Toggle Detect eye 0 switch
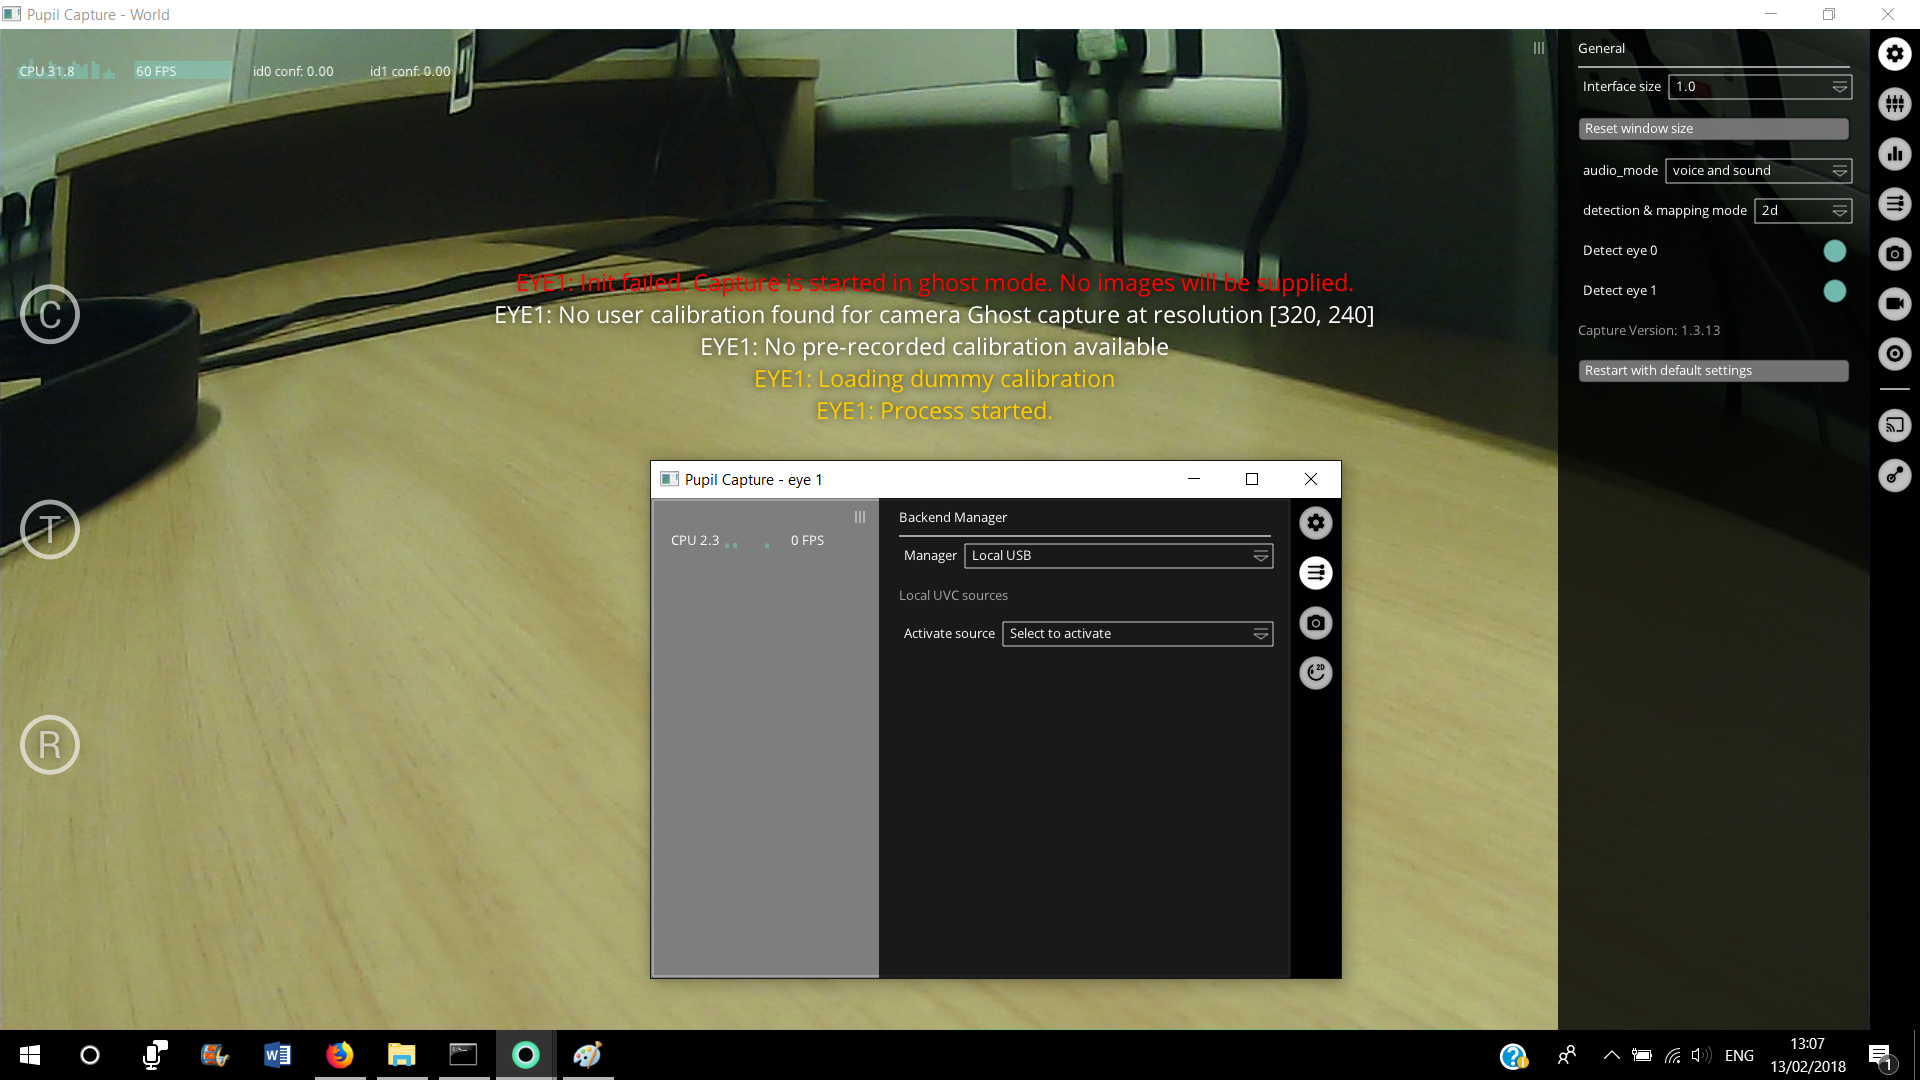This screenshot has width=1920, height=1080. [1834, 251]
